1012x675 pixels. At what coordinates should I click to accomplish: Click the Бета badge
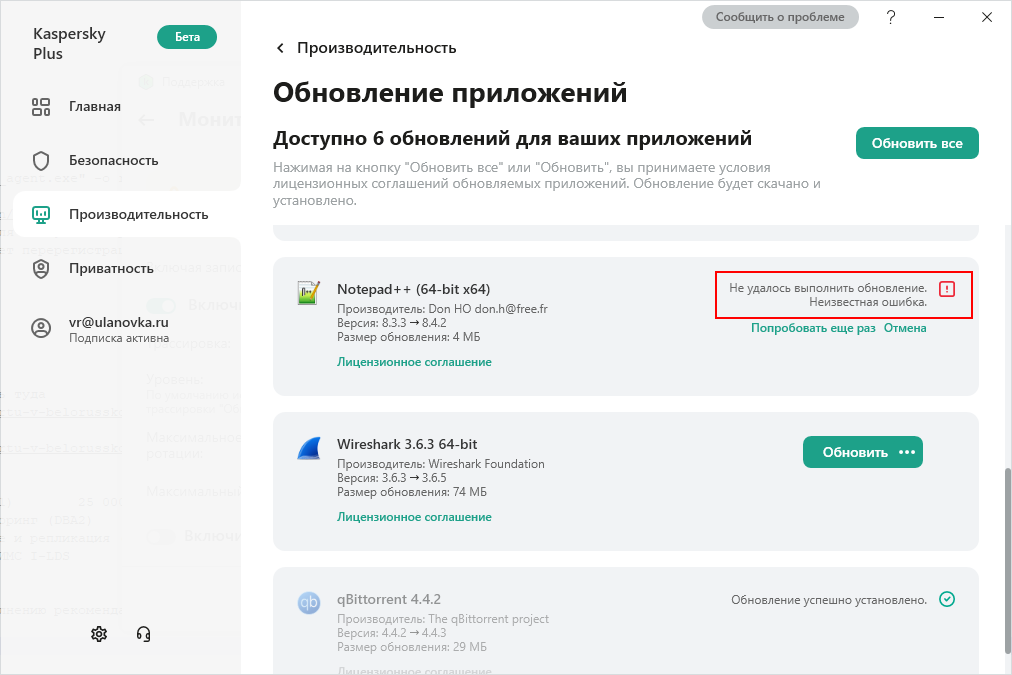click(x=187, y=37)
